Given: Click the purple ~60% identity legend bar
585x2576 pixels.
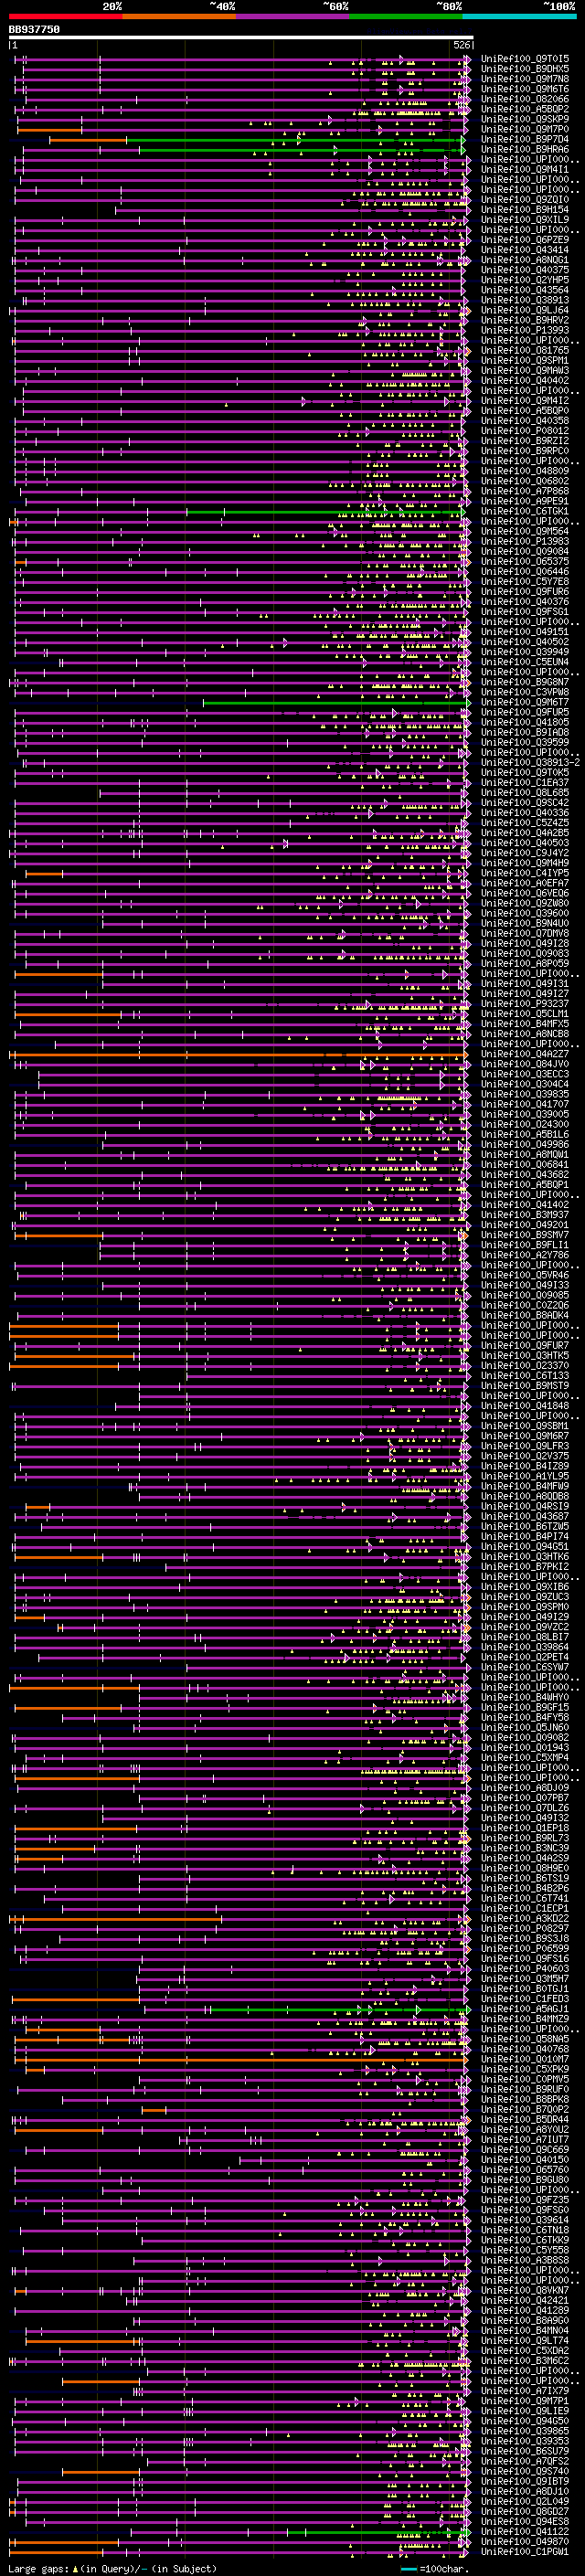Looking at the screenshot, I should pyautogui.click(x=293, y=16).
